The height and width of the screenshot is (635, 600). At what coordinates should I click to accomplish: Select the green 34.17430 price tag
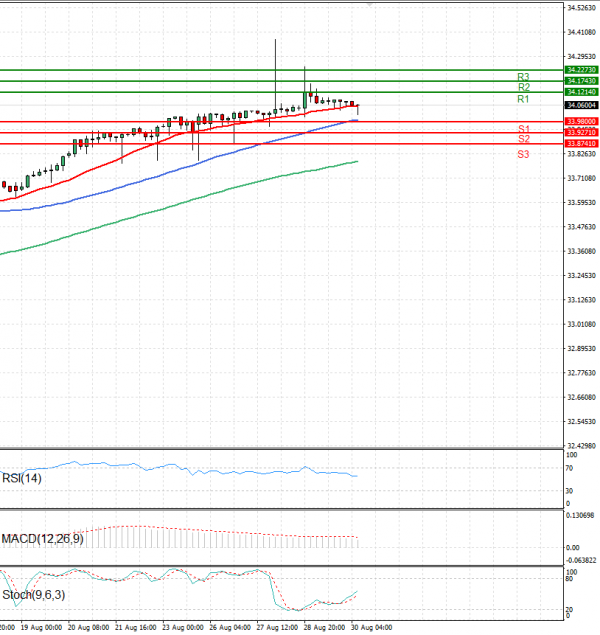coord(581,81)
